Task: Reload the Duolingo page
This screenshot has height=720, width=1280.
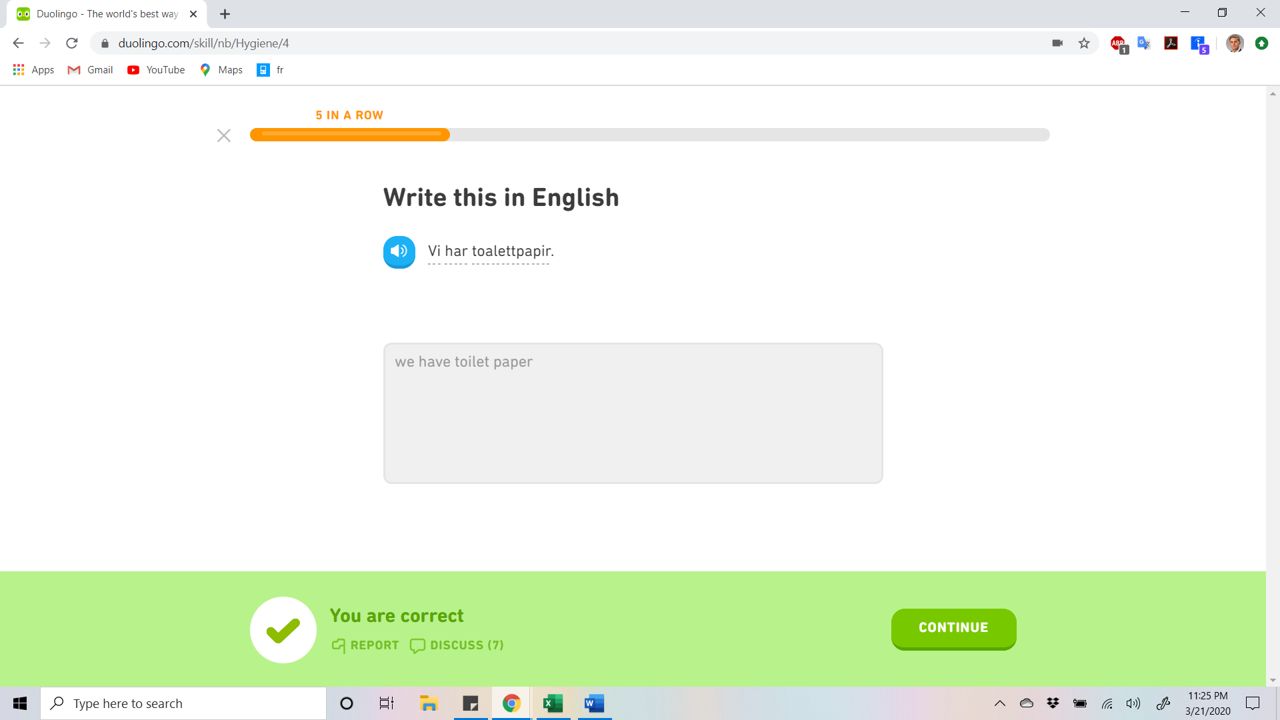Action: pyautogui.click(x=72, y=43)
